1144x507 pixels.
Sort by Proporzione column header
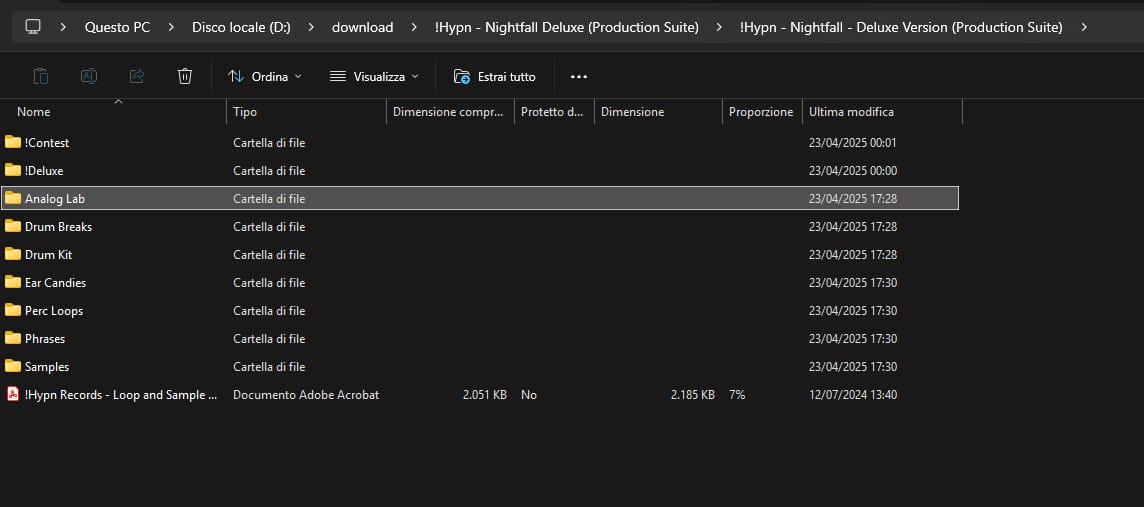[x=762, y=112]
